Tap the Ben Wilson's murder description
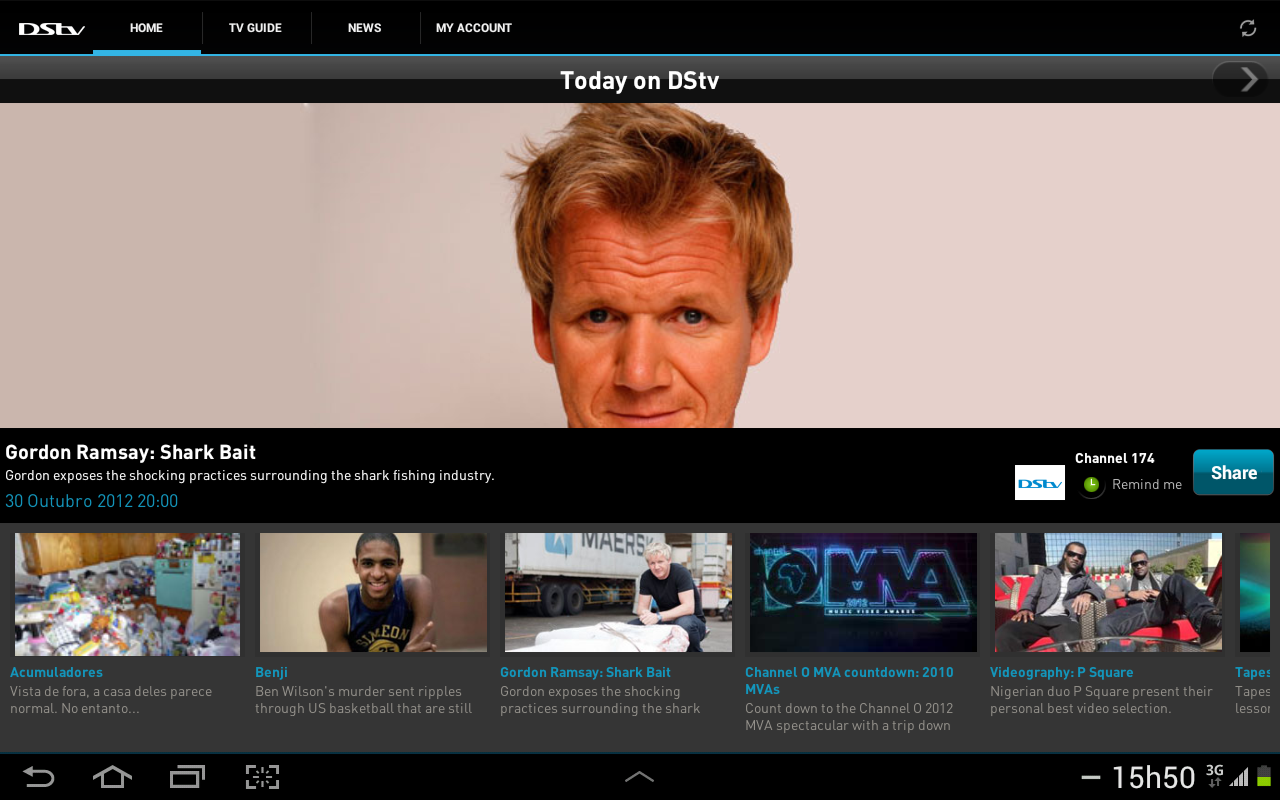The width and height of the screenshot is (1280, 800). pyautogui.click(x=363, y=700)
